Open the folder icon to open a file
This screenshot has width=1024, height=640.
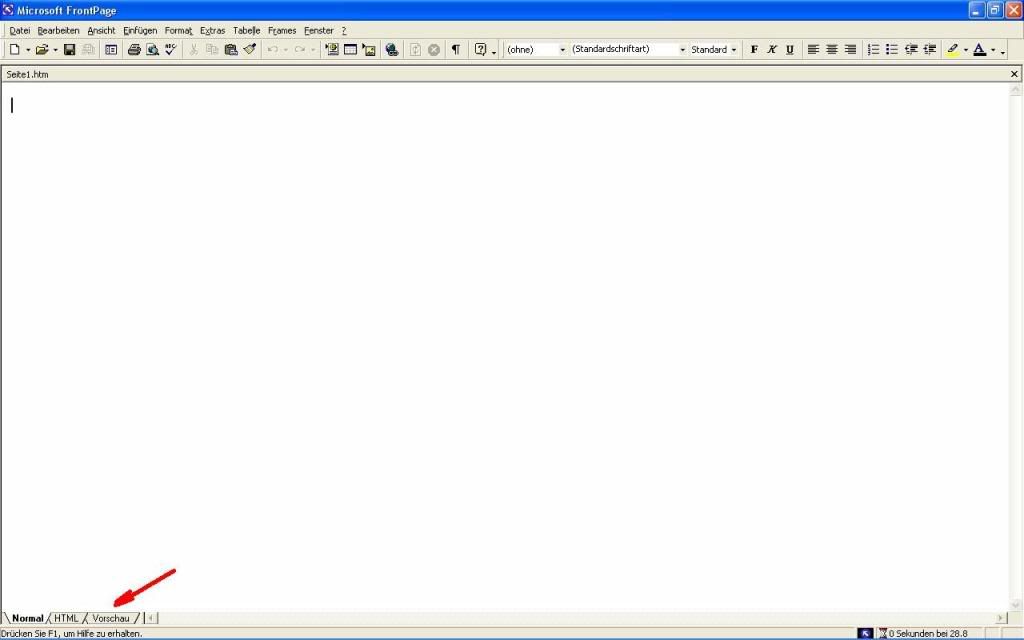pos(42,50)
